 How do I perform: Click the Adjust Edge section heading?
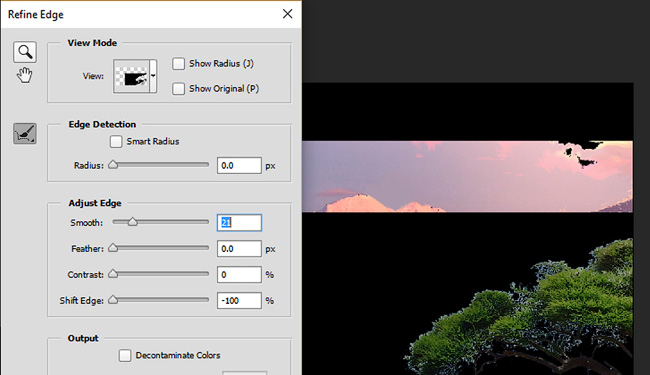click(95, 203)
